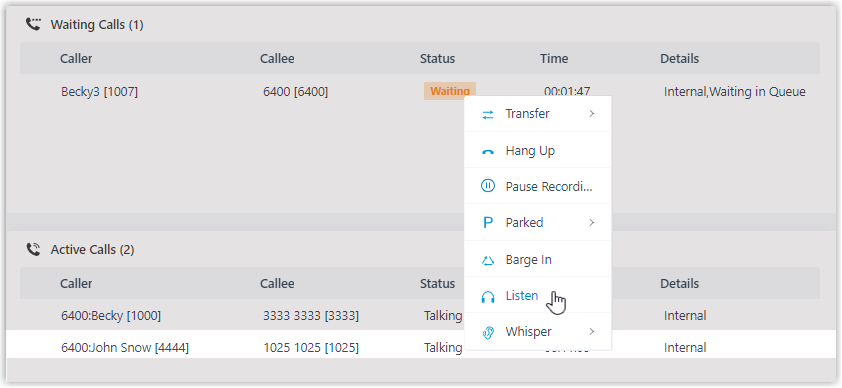842x388 pixels.
Task: Select caller 6400:John Snow [4444]
Action: click(x=125, y=348)
